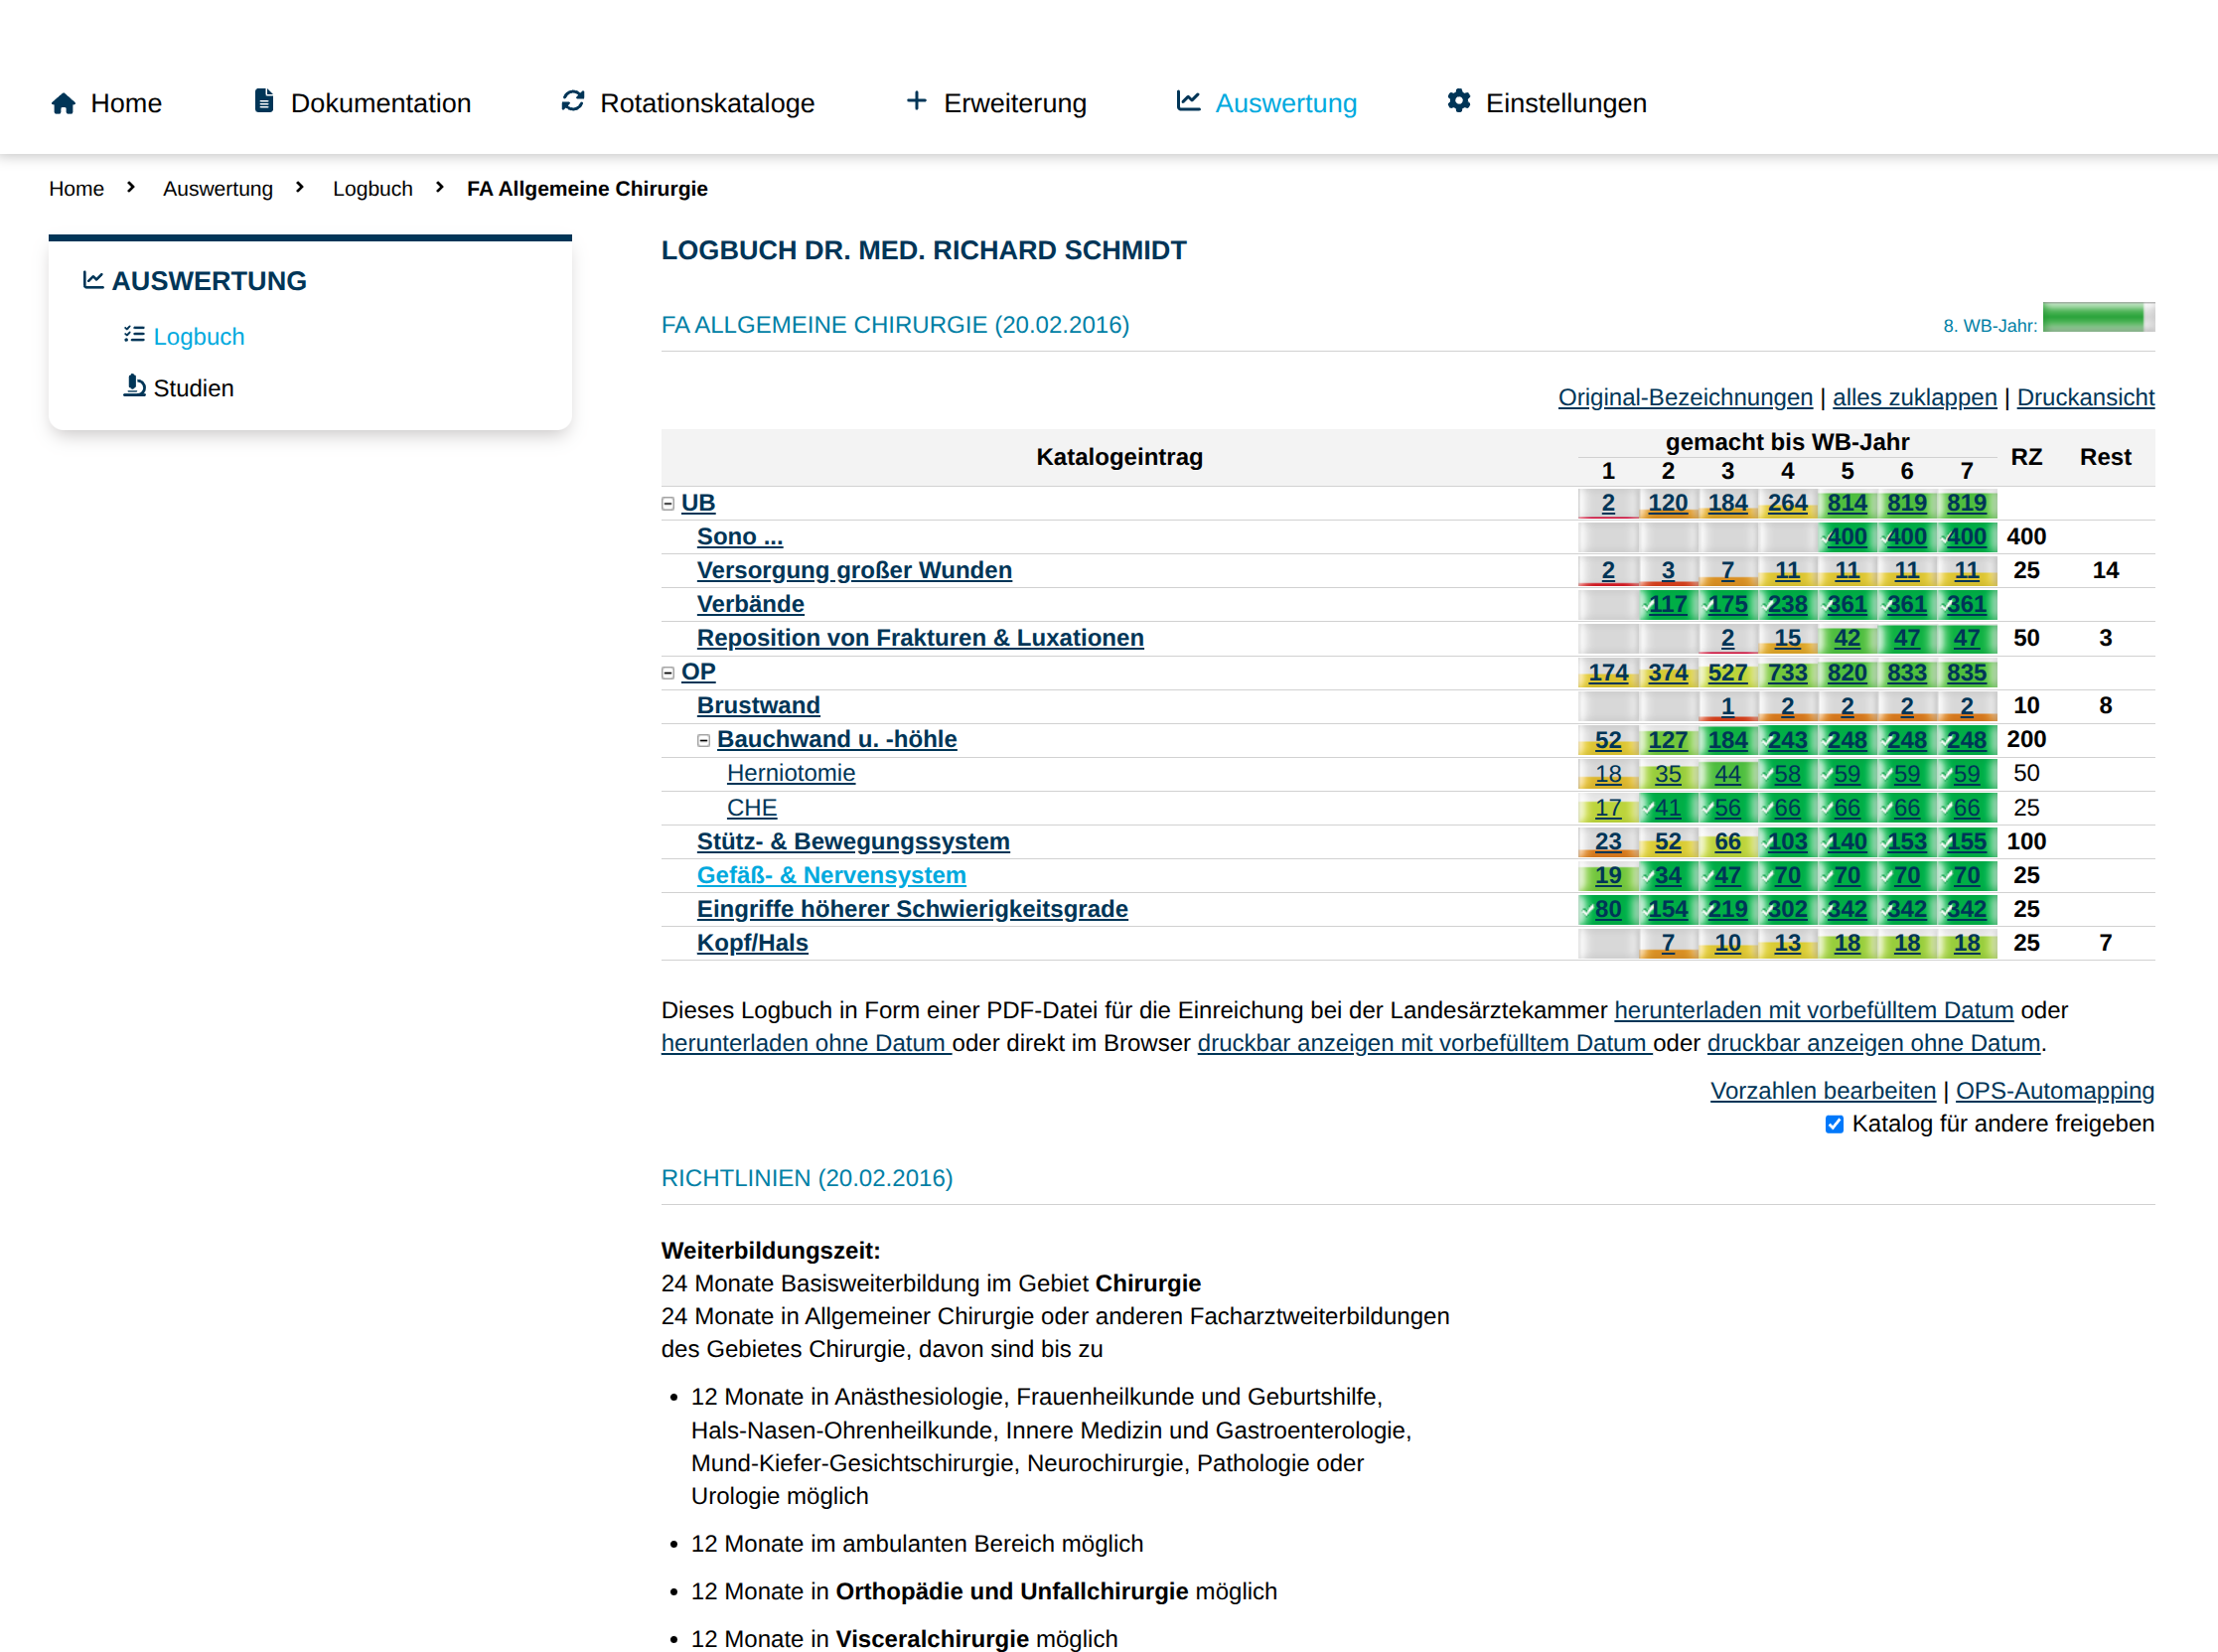This screenshot has height=1652, width=2218.
Task: Go to Auswertung in the breadcrumb
Action: [x=218, y=189]
